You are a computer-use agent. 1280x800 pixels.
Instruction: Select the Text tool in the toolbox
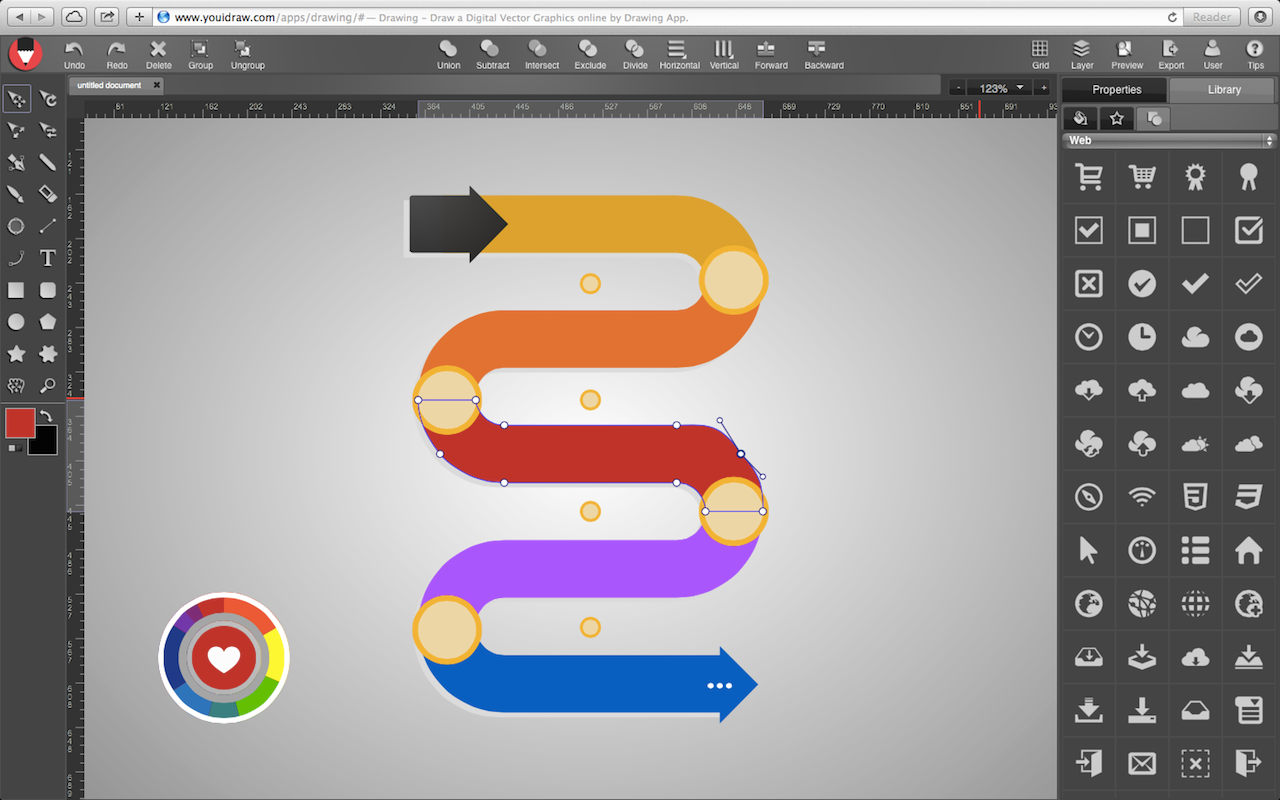click(46, 258)
